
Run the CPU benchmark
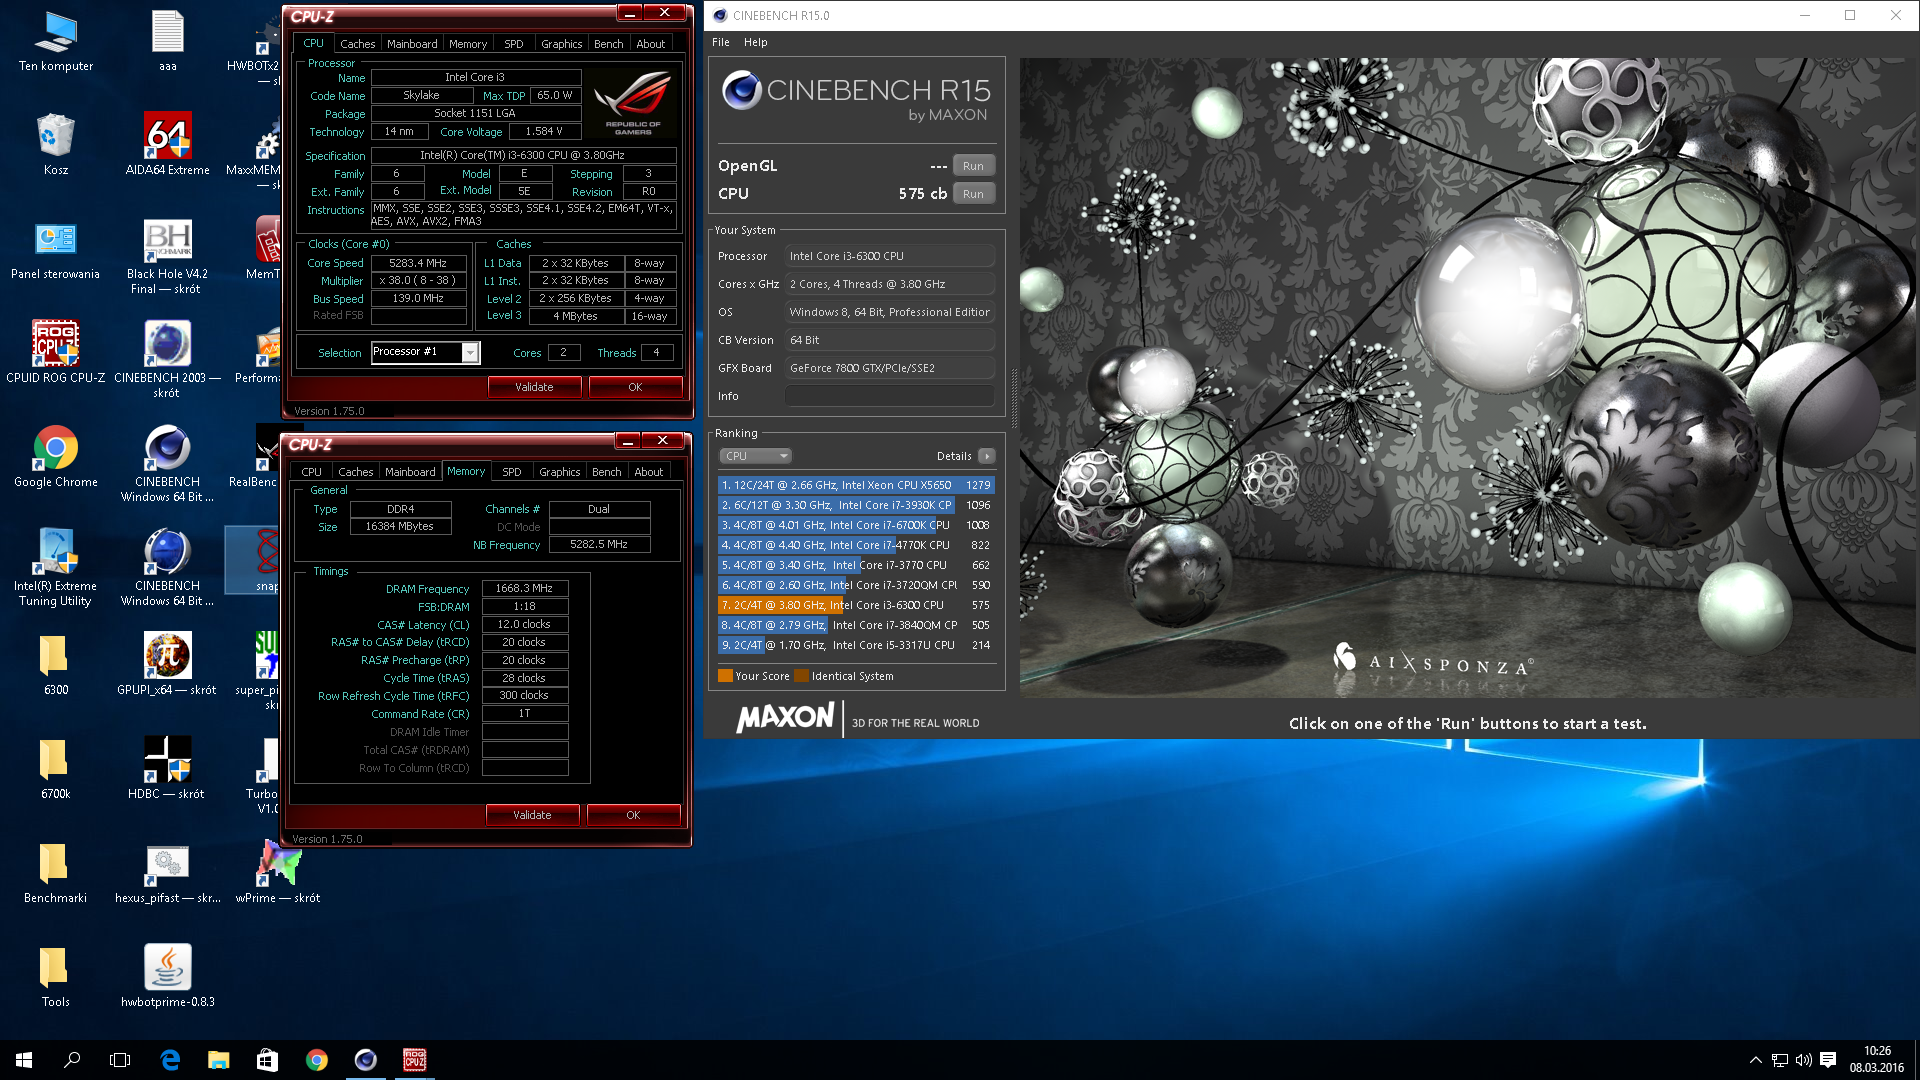973,194
